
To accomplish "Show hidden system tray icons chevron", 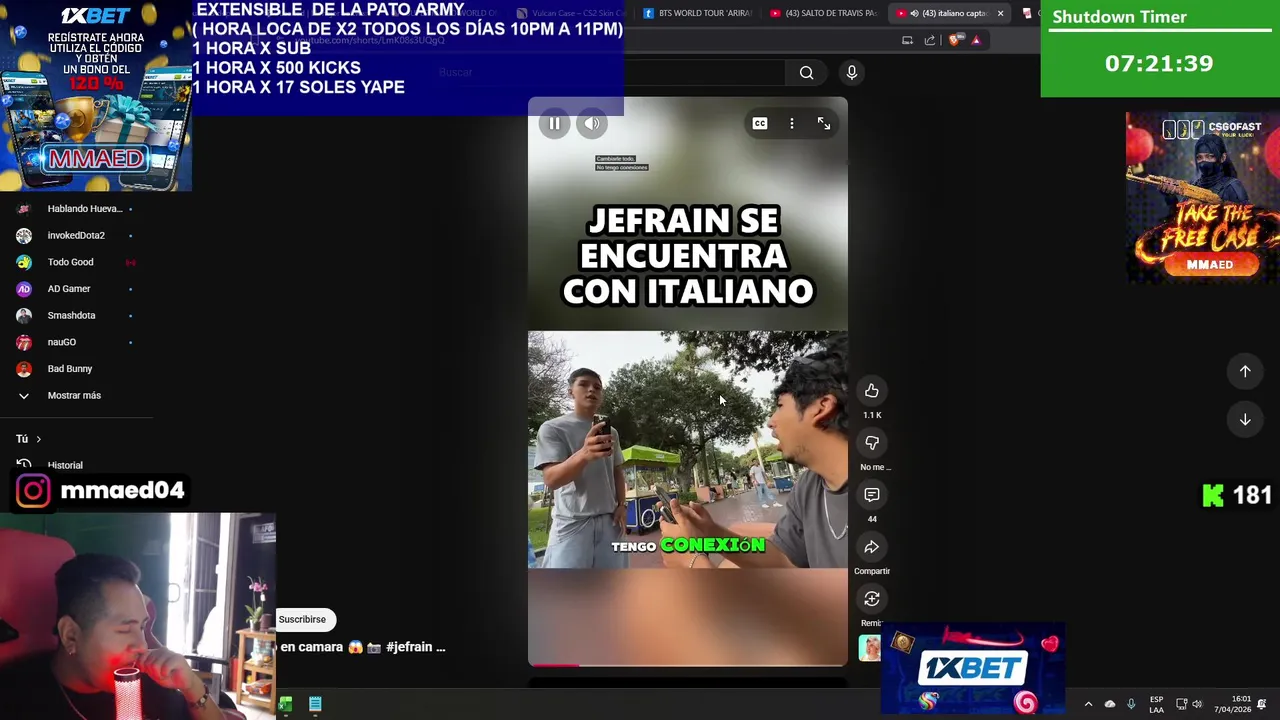I will point(1088,704).
